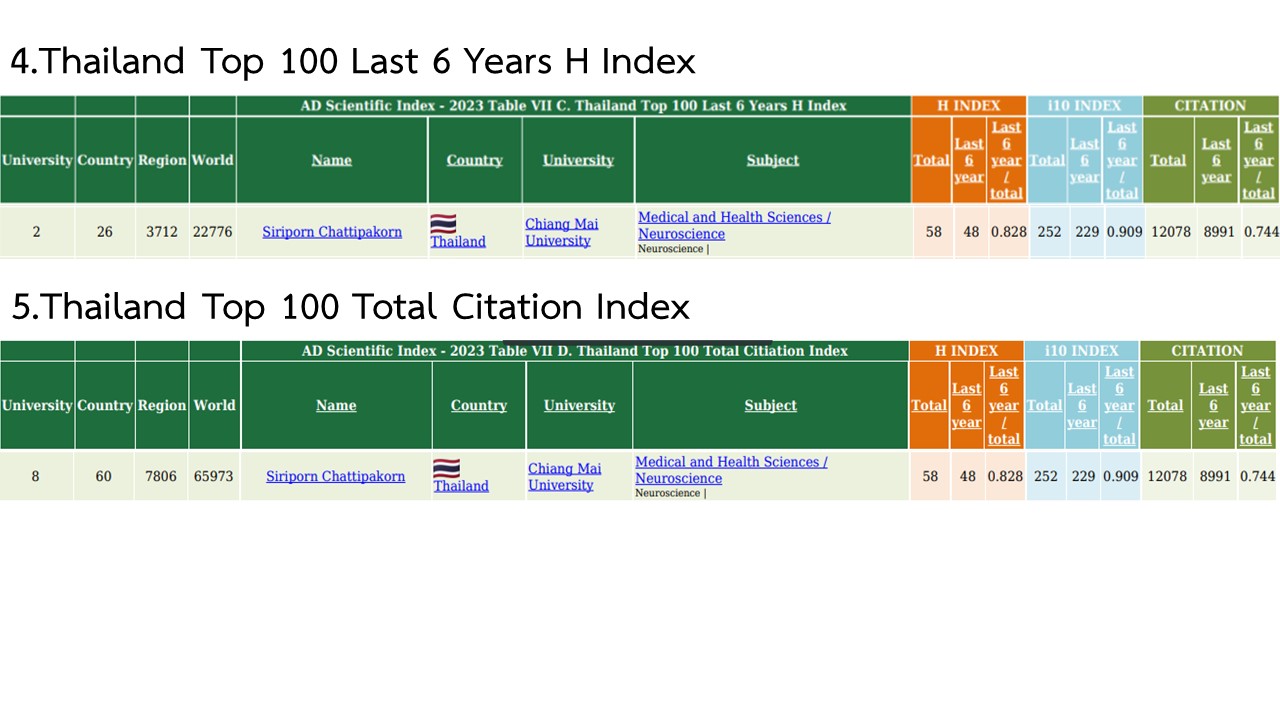Select country rank value 60

tap(104, 476)
